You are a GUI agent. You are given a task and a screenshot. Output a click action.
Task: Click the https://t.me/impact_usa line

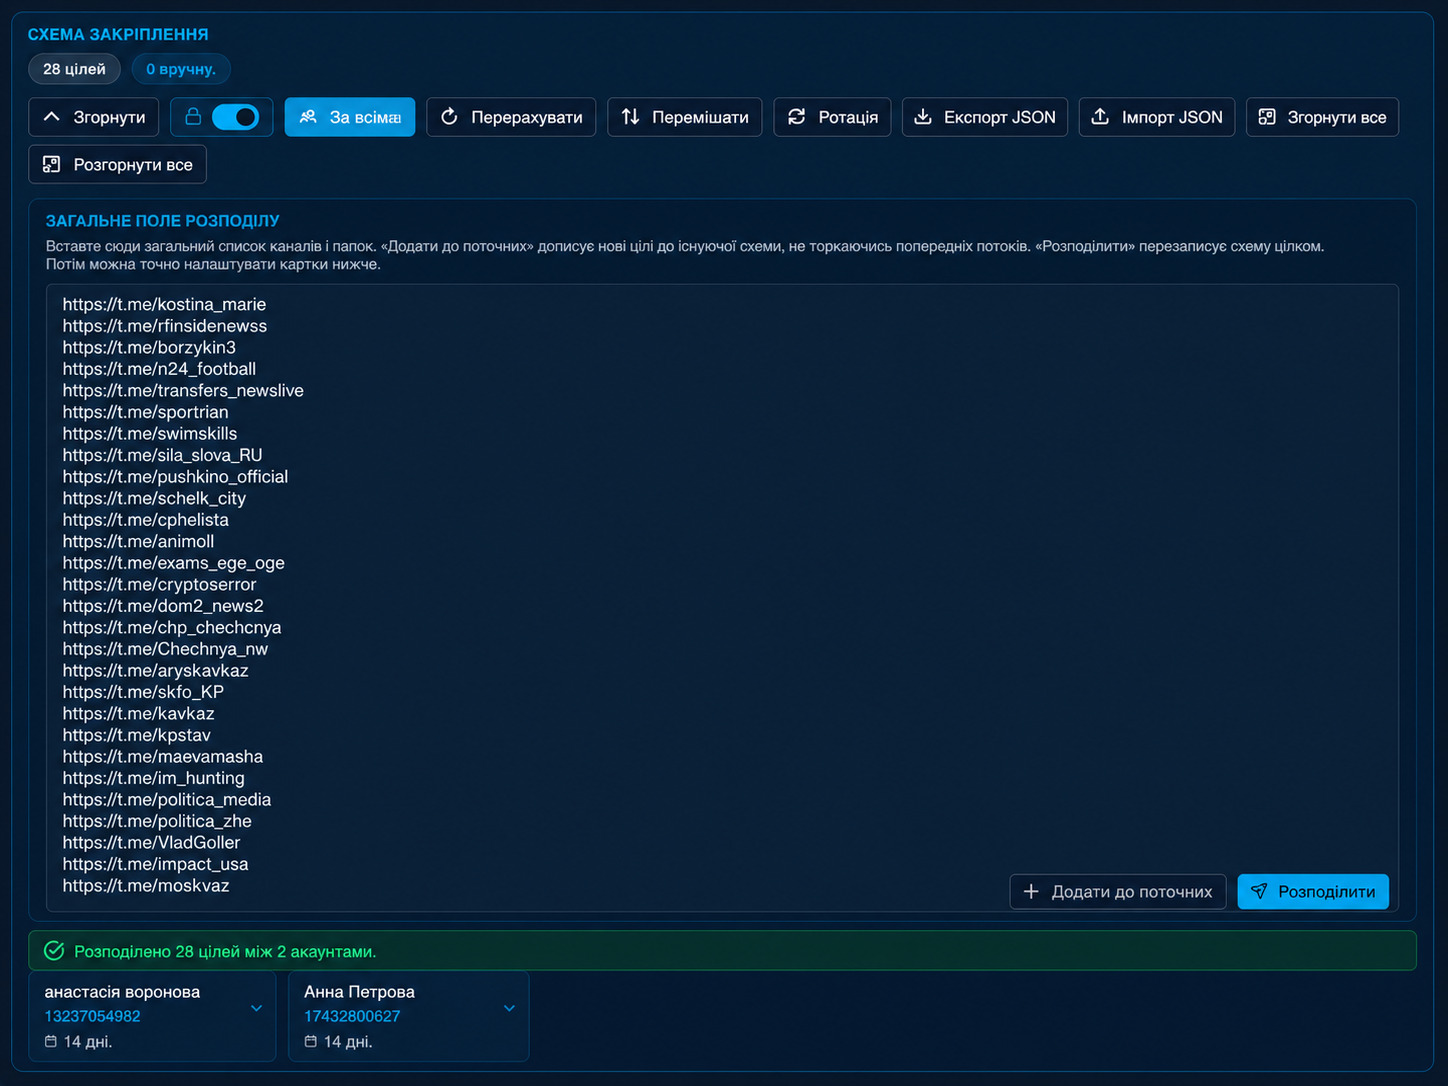click(155, 864)
